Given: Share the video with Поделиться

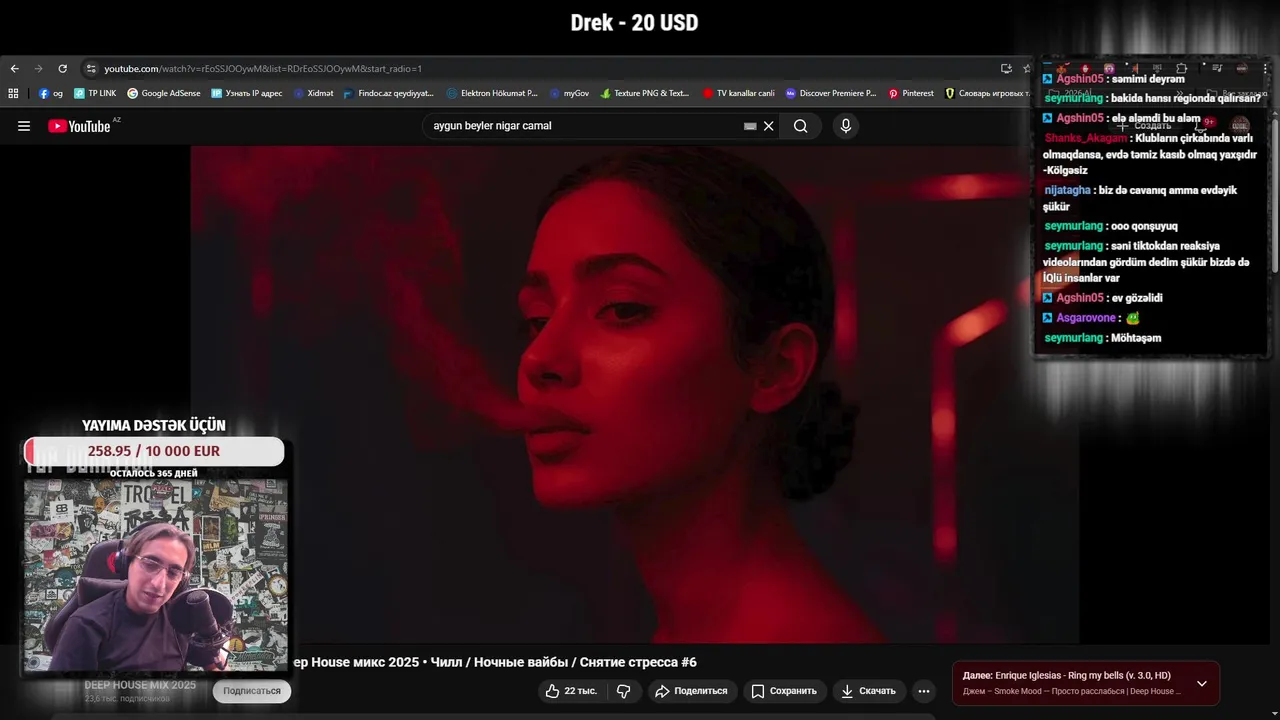Looking at the screenshot, I should pyautogui.click(x=691, y=691).
